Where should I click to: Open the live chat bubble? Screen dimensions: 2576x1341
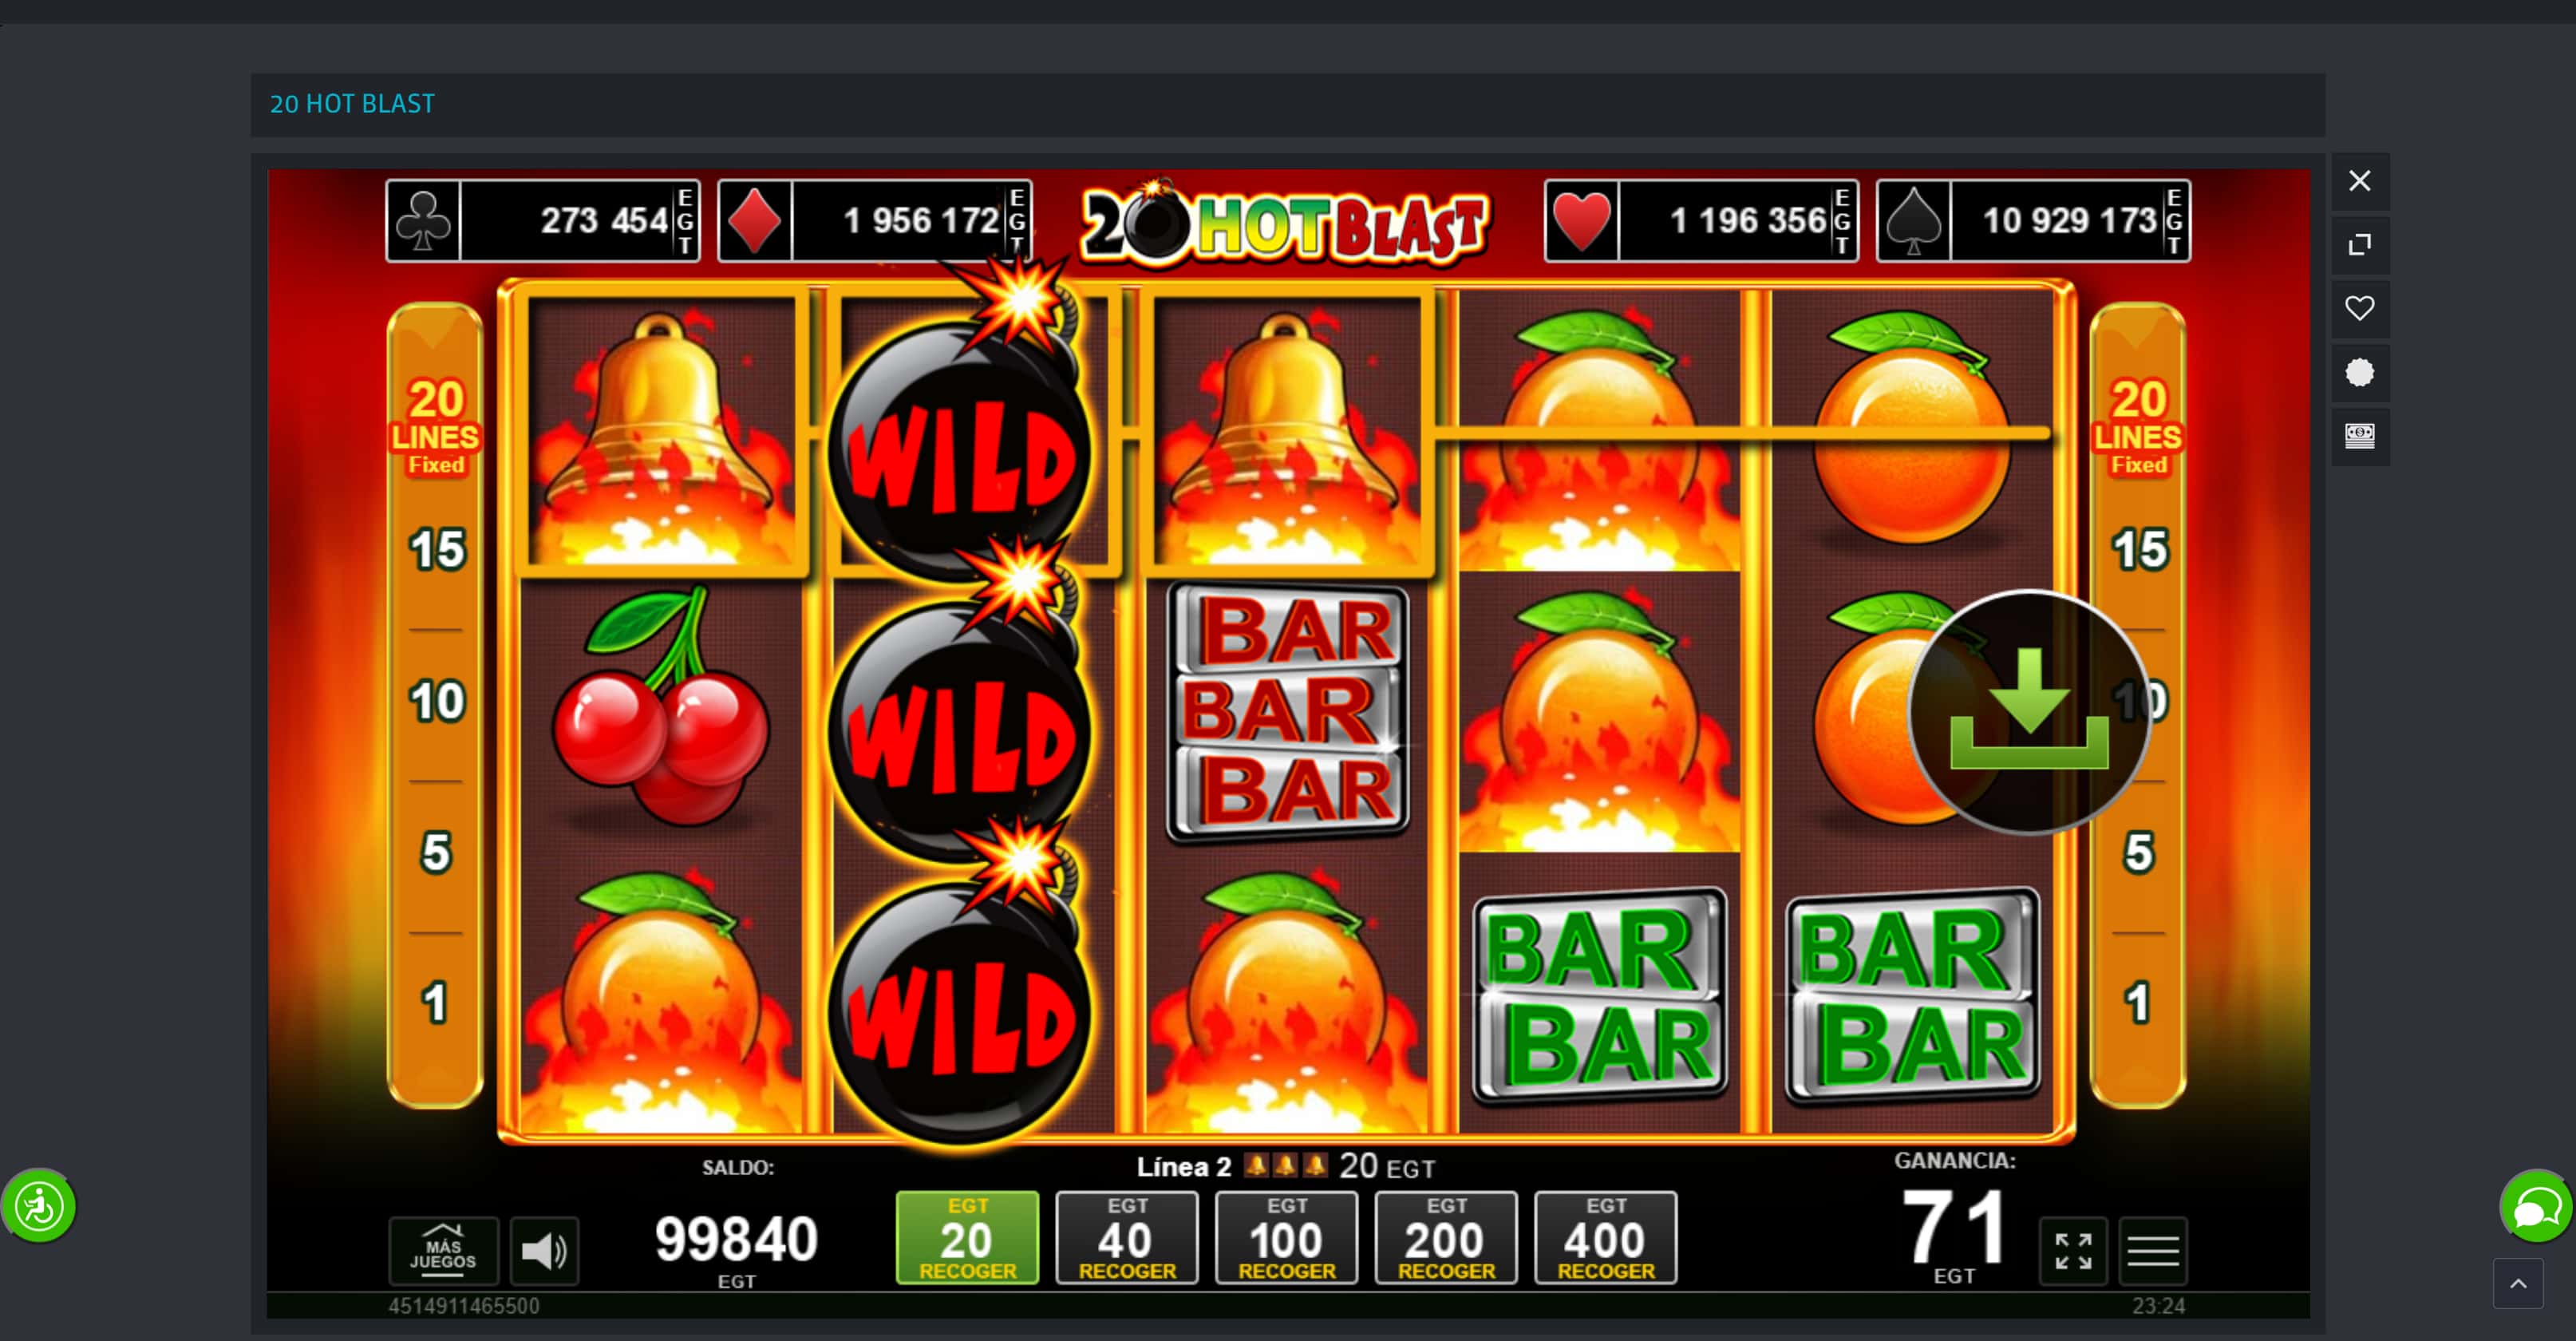[x=2536, y=1207]
